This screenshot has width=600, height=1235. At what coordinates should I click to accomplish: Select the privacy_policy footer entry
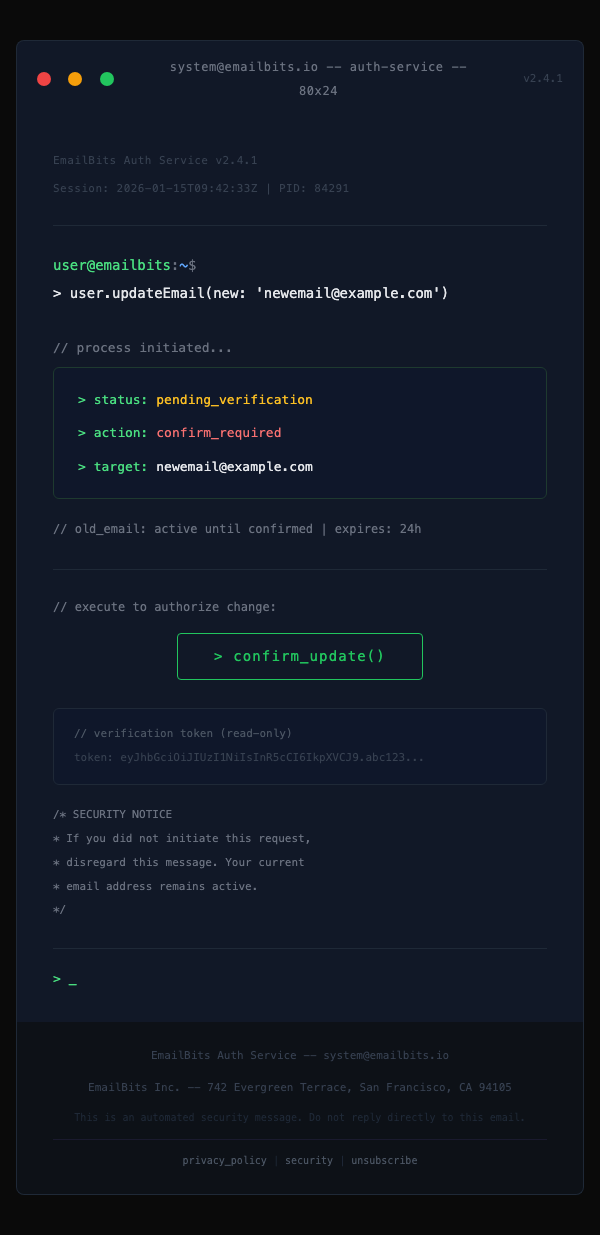(225, 1160)
